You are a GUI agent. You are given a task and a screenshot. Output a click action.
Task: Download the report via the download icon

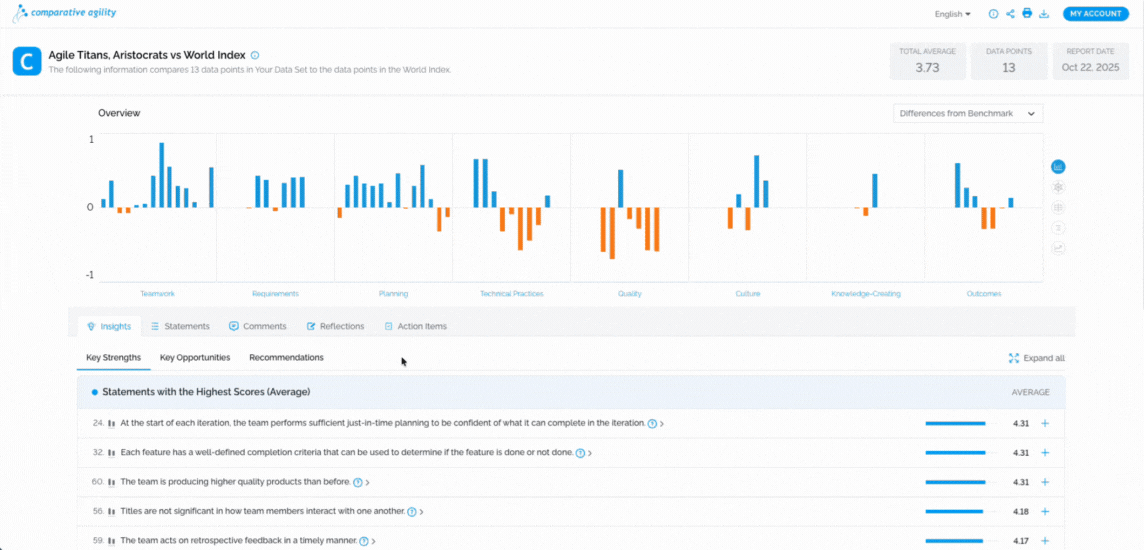point(1044,14)
